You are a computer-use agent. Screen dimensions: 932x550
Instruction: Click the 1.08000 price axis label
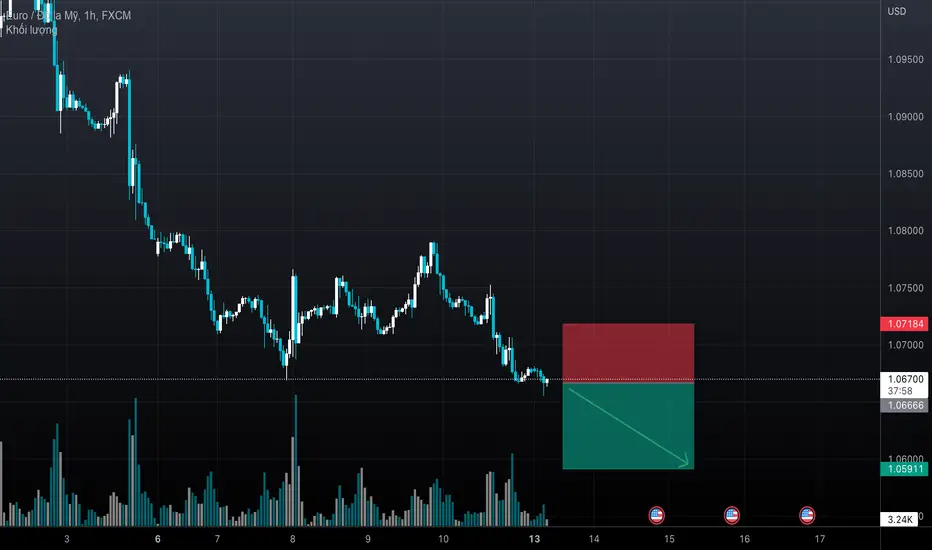tap(905, 231)
